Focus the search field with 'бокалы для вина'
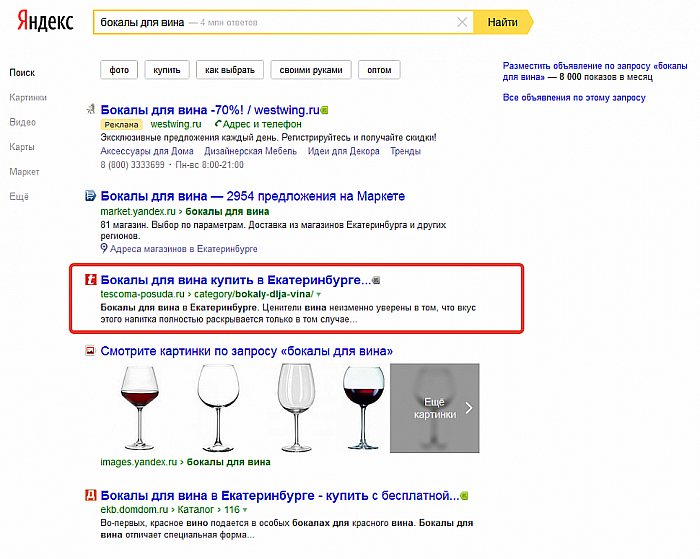The image size is (700, 559). pos(275,22)
